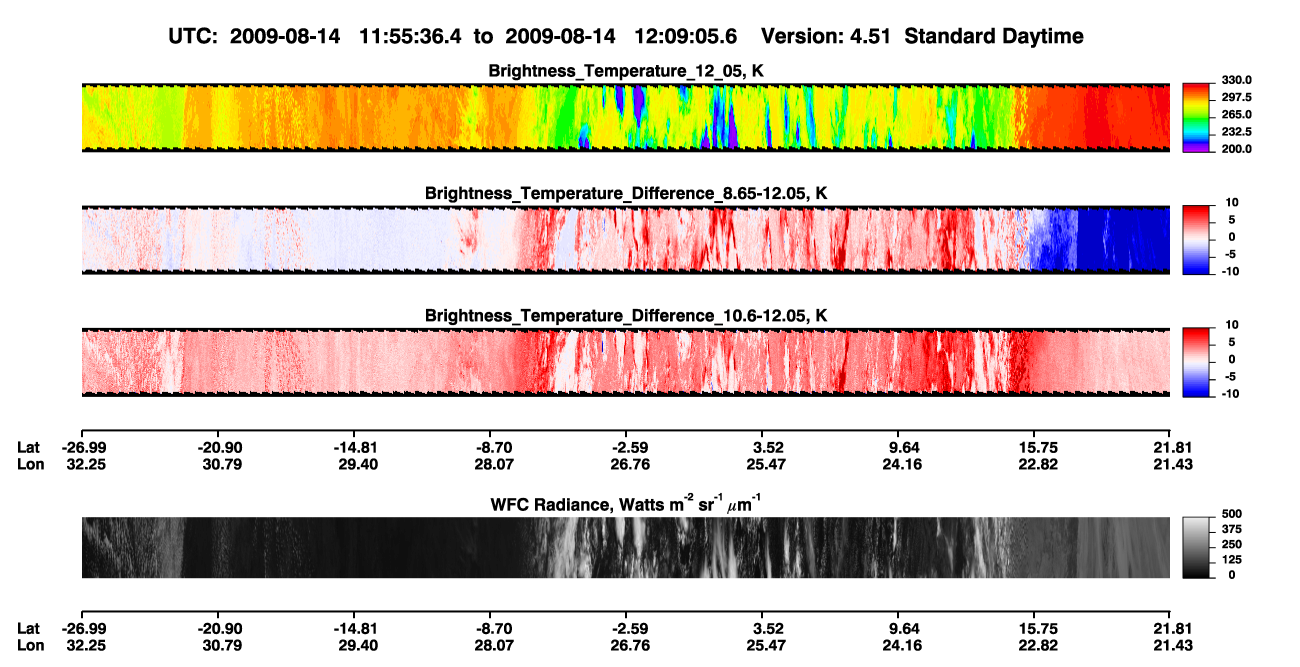Click latitude -2.59 on the axis under the WFC strip
Image resolution: width=1300 pixels, height=667 pixels.
coord(629,628)
